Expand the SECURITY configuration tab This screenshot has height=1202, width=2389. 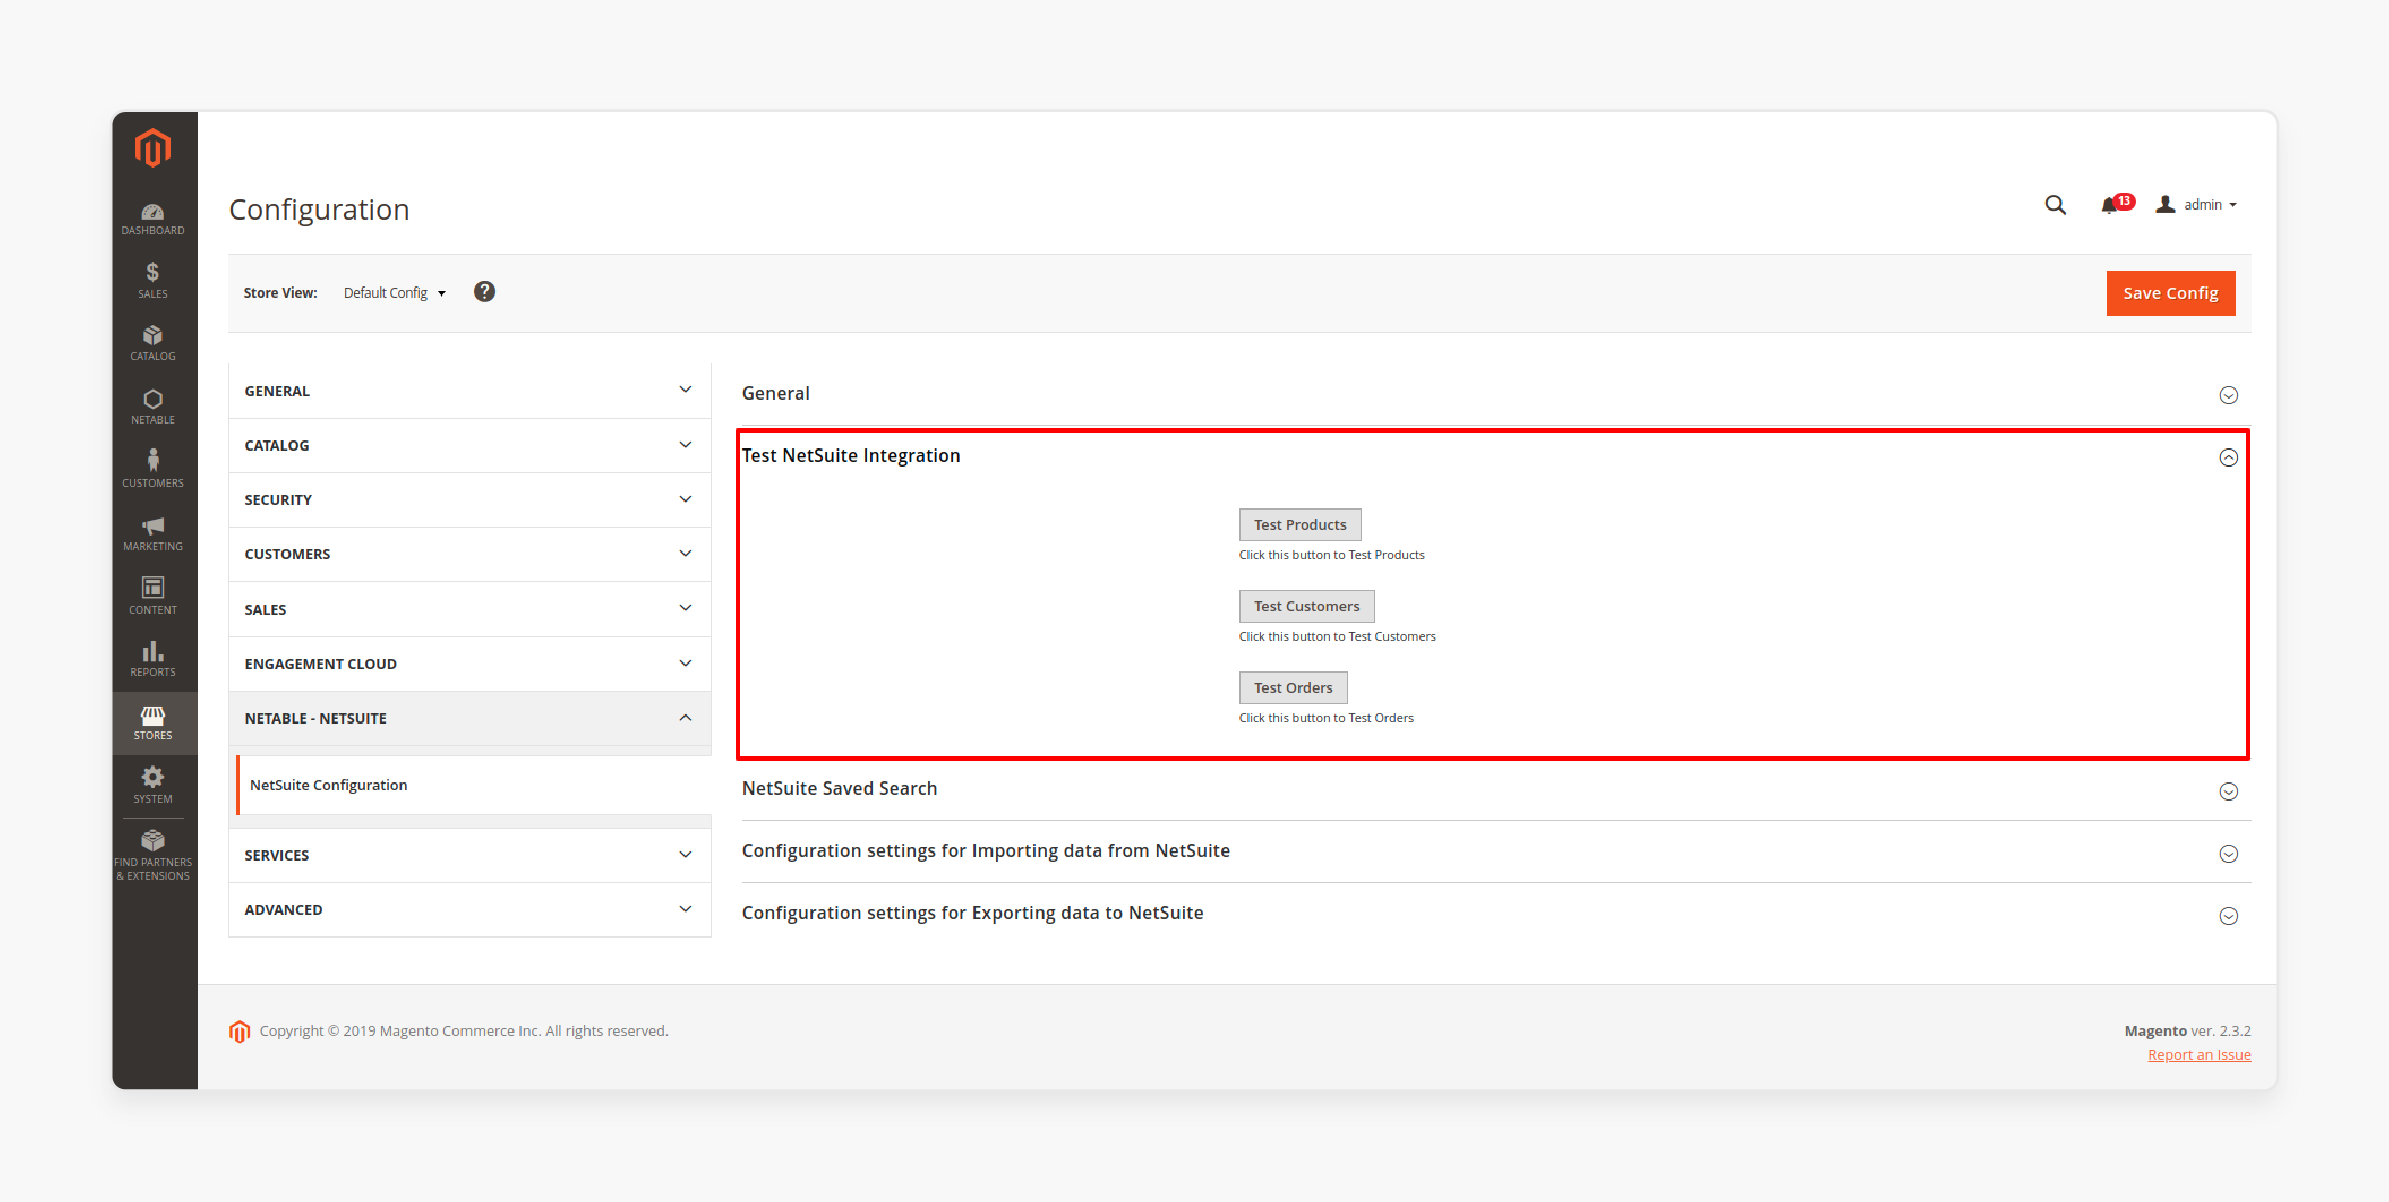(x=469, y=500)
